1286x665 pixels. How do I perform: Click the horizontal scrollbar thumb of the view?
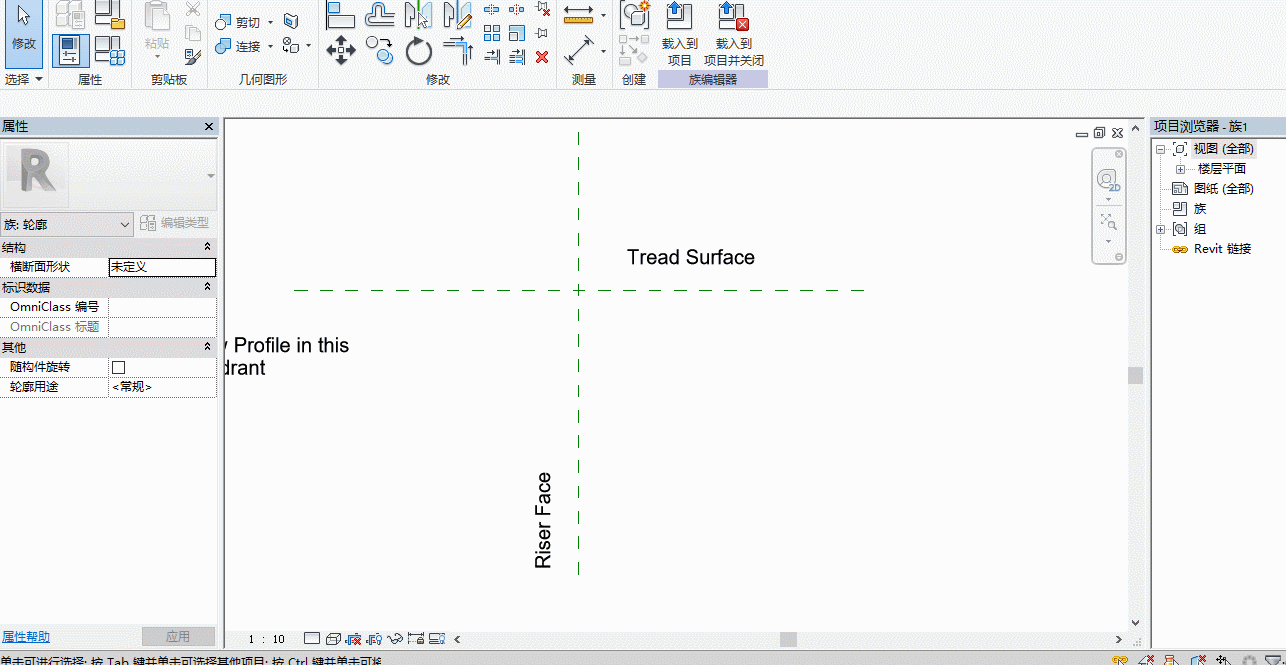pos(788,639)
